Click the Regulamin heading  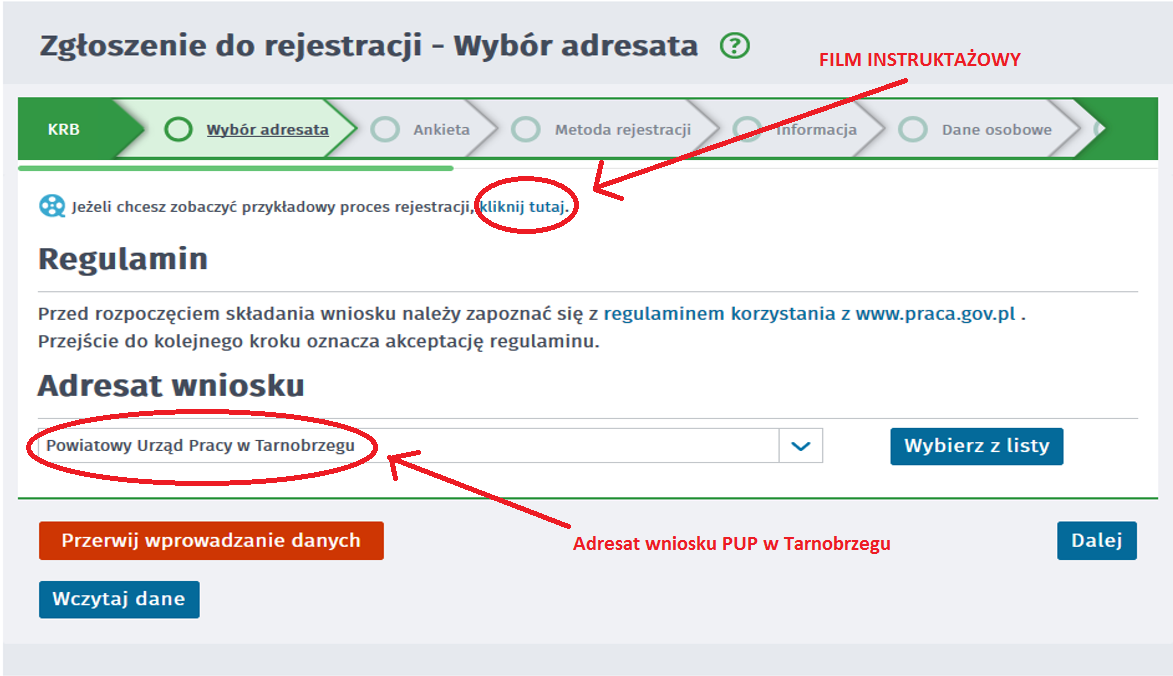123,259
